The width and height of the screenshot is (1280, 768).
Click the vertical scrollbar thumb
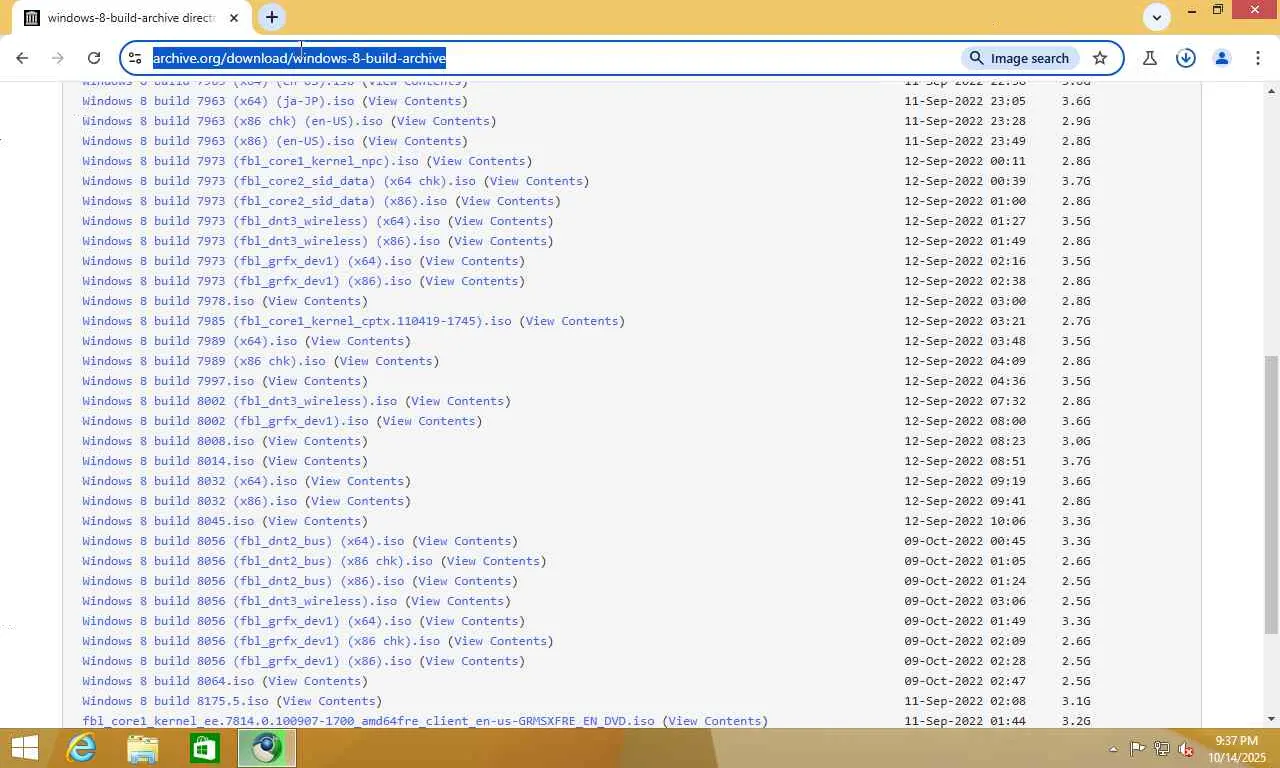tap(1271, 494)
